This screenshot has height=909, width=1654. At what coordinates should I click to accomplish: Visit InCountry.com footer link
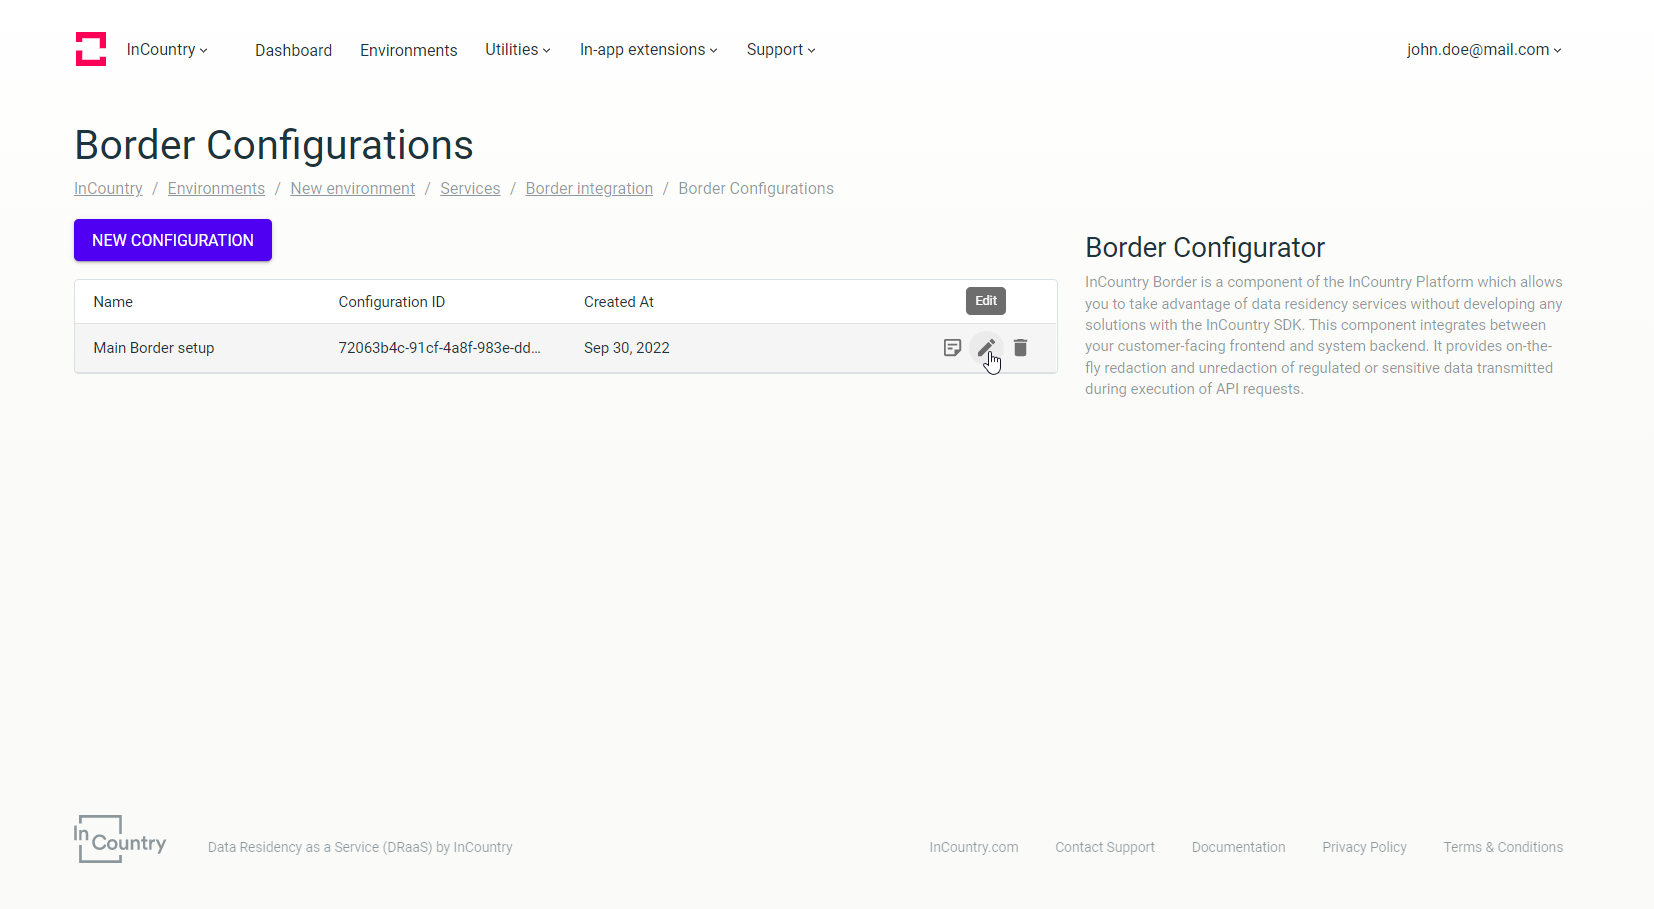coord(974,847)
